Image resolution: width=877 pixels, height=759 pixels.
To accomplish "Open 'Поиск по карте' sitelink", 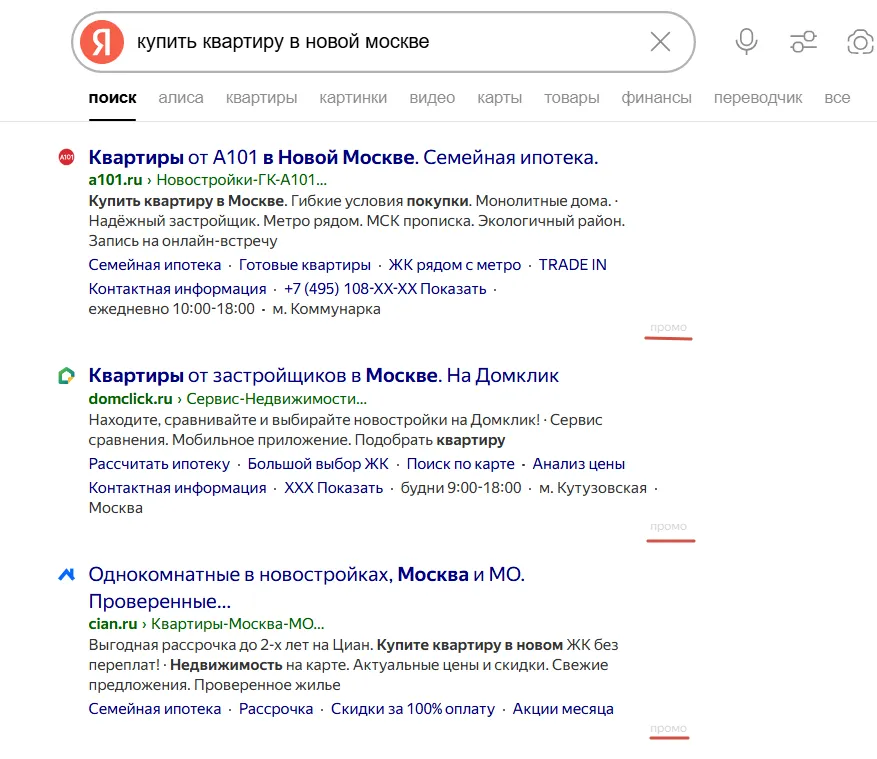I will 460,464.
